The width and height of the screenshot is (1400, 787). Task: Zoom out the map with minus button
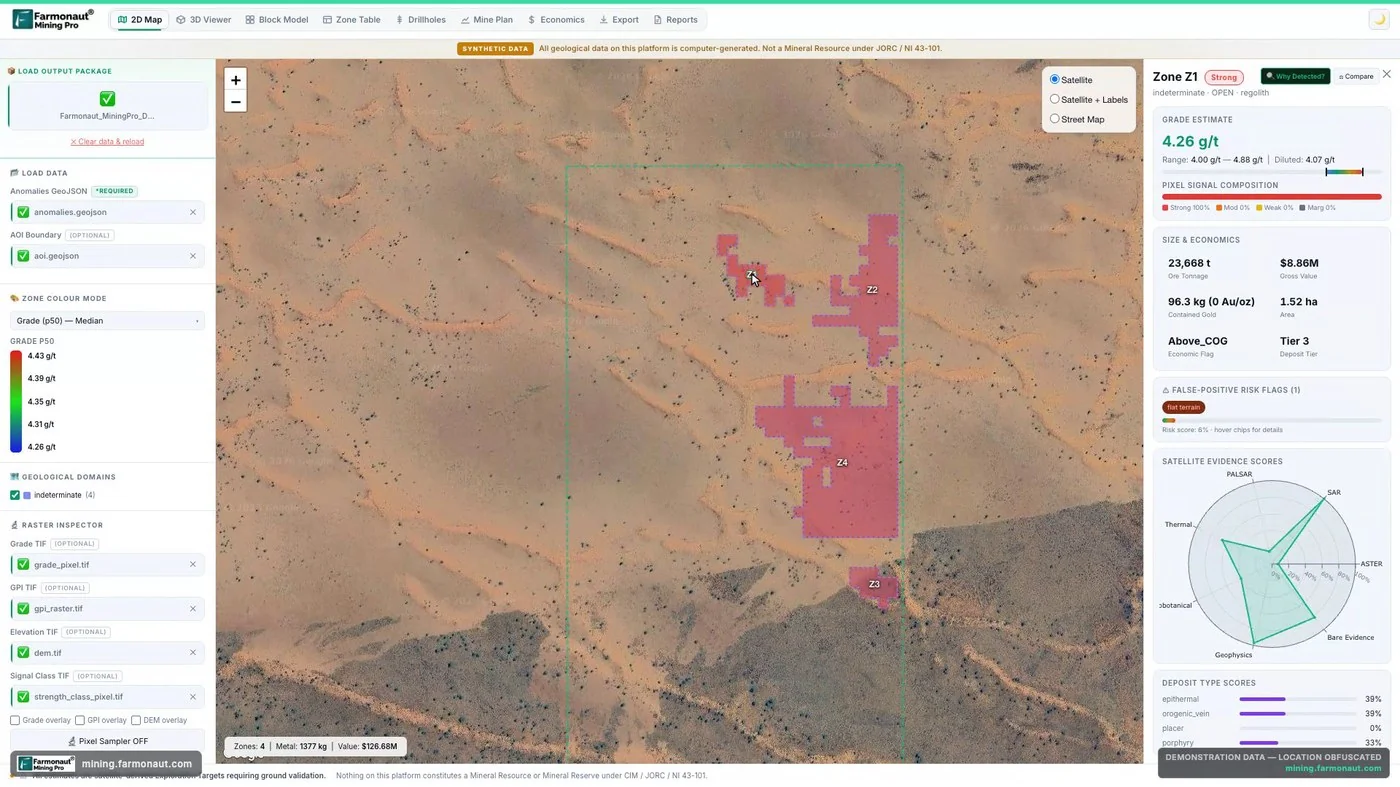236,102
